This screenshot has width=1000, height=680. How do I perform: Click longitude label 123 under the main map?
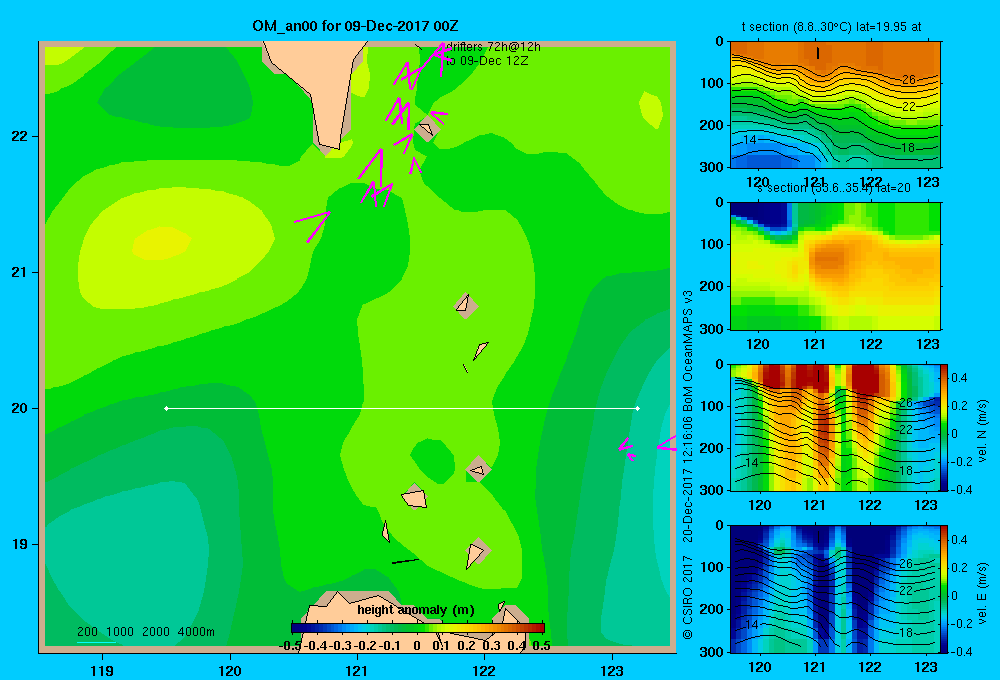[612, 670]
